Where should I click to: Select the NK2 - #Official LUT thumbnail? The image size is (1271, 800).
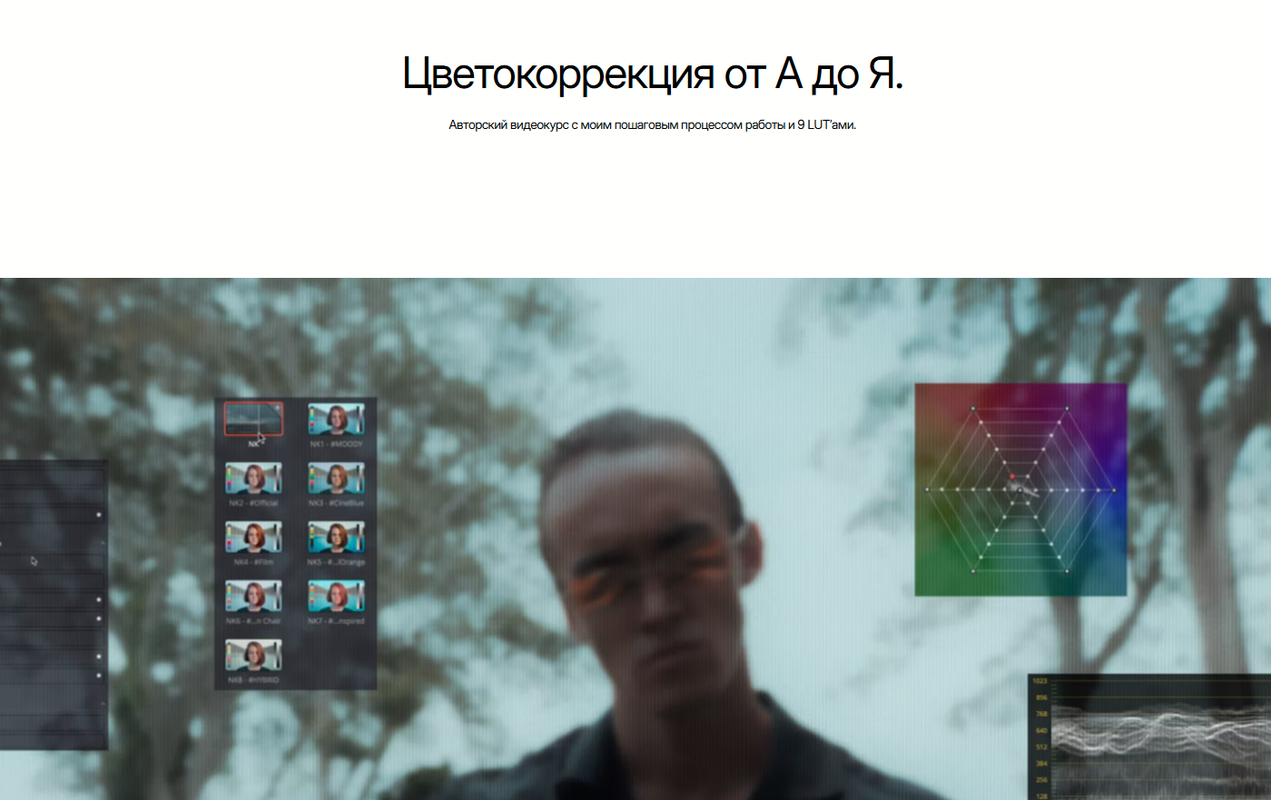[253, 478]
